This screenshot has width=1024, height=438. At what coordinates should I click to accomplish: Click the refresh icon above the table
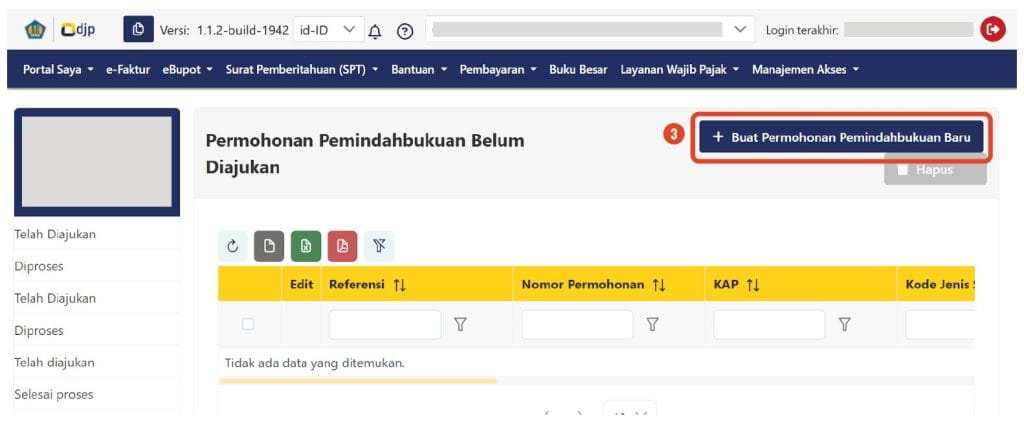pyautogui.click(x=232, y=247)
